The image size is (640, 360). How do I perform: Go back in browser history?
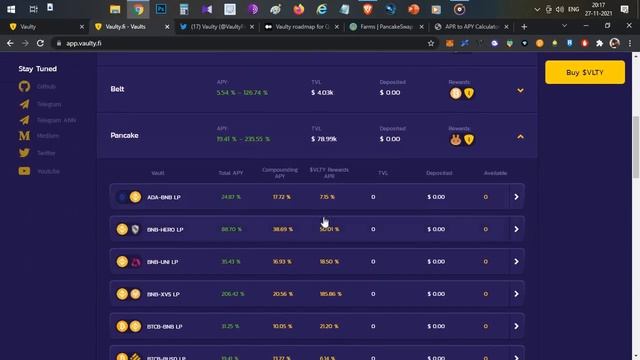[10, 43]
